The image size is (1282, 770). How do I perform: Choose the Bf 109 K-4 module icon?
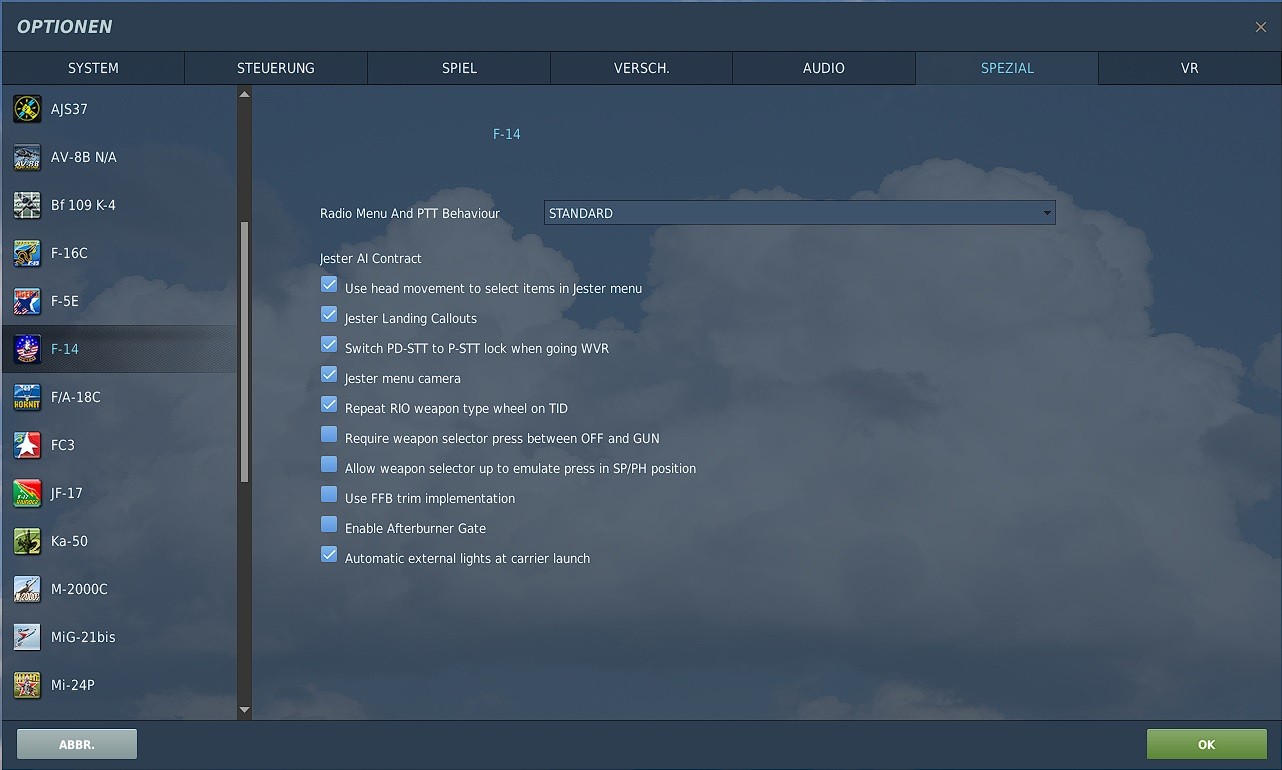[27, 205]
